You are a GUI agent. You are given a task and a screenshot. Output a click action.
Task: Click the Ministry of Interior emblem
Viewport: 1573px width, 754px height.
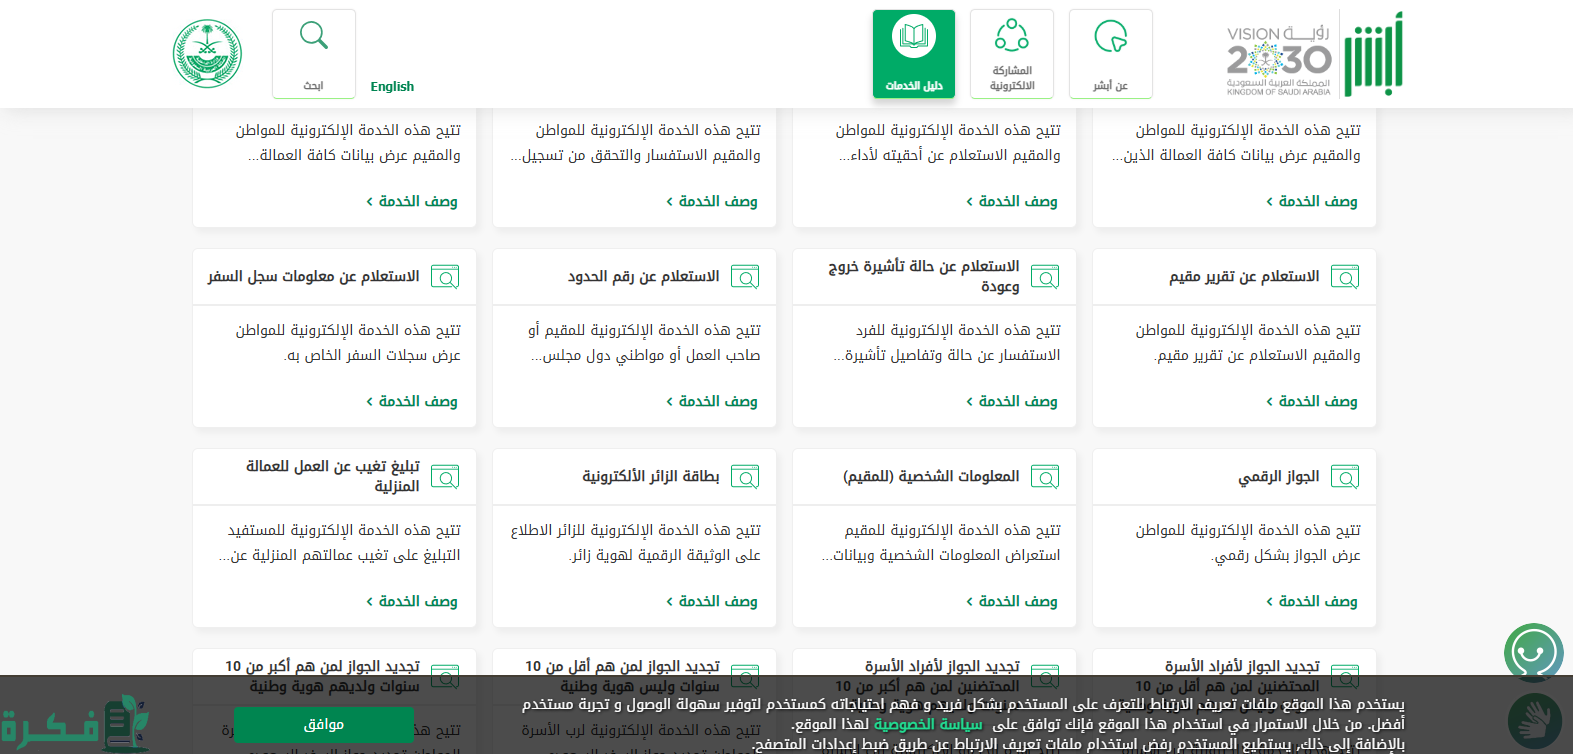[x=207, y=54]
